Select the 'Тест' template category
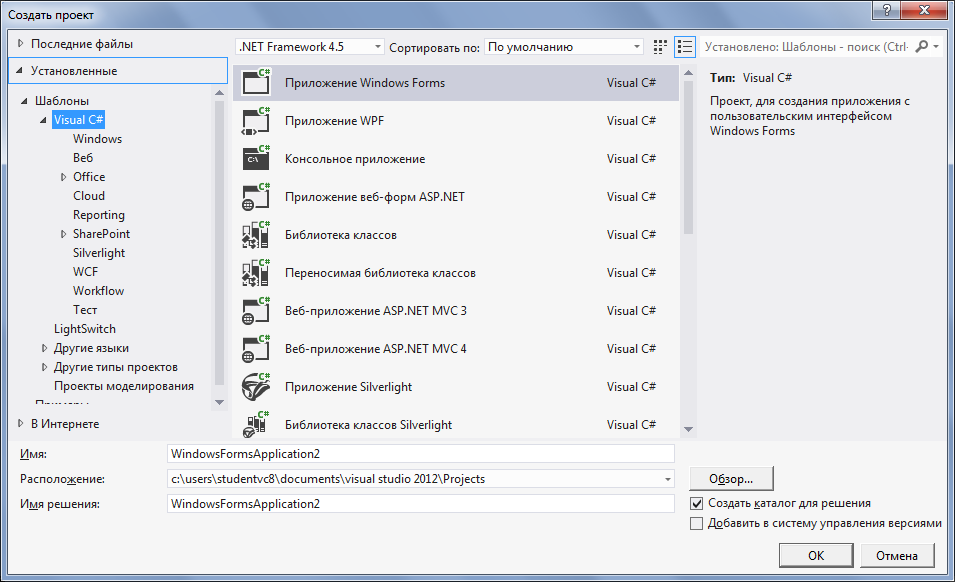The width and height of the screenshot is (955, 582). tap(85, 310)
